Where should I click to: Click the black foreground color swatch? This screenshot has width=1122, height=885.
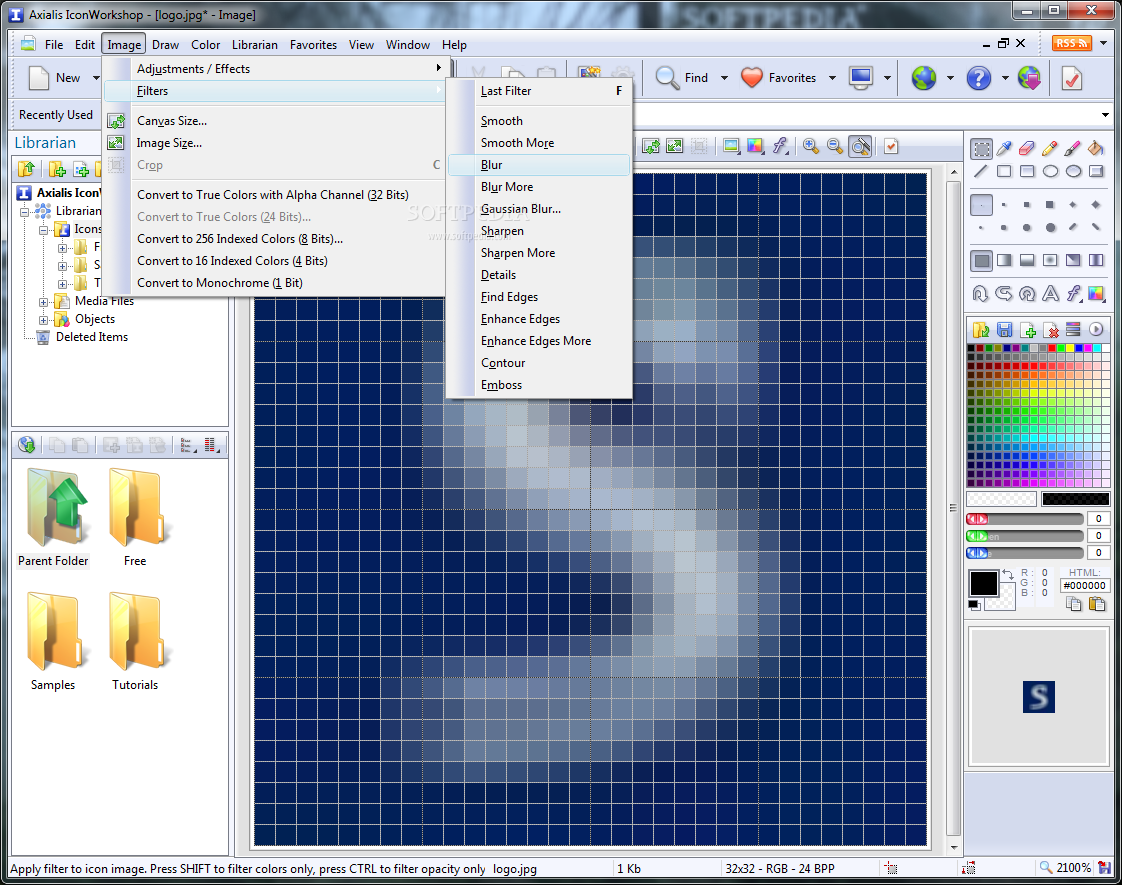[983, 583]
